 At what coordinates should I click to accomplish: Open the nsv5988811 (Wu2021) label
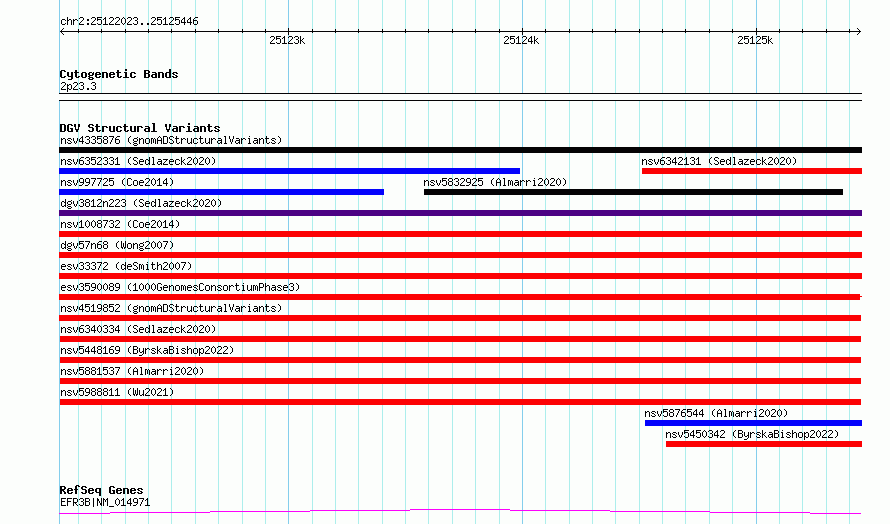[117, 392]
